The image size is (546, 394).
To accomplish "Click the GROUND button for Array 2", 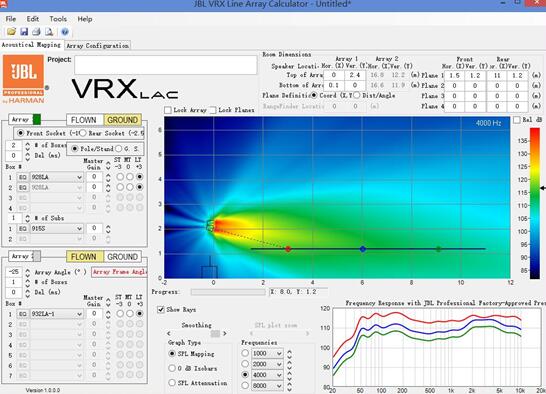I will 123,257.
